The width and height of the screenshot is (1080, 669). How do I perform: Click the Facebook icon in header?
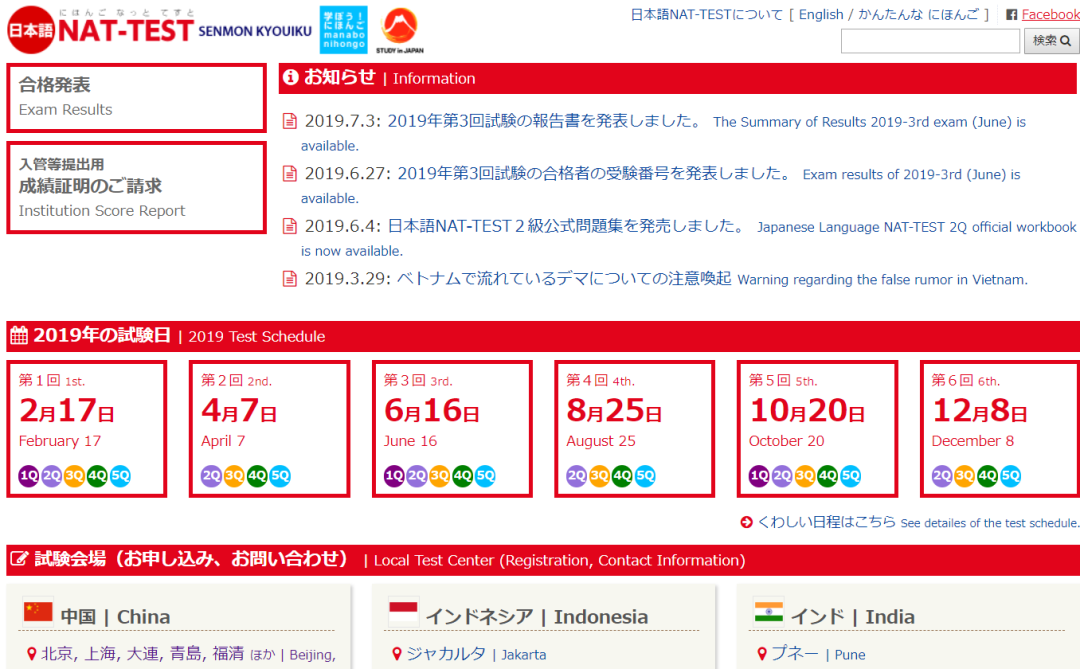(1011, 14)
